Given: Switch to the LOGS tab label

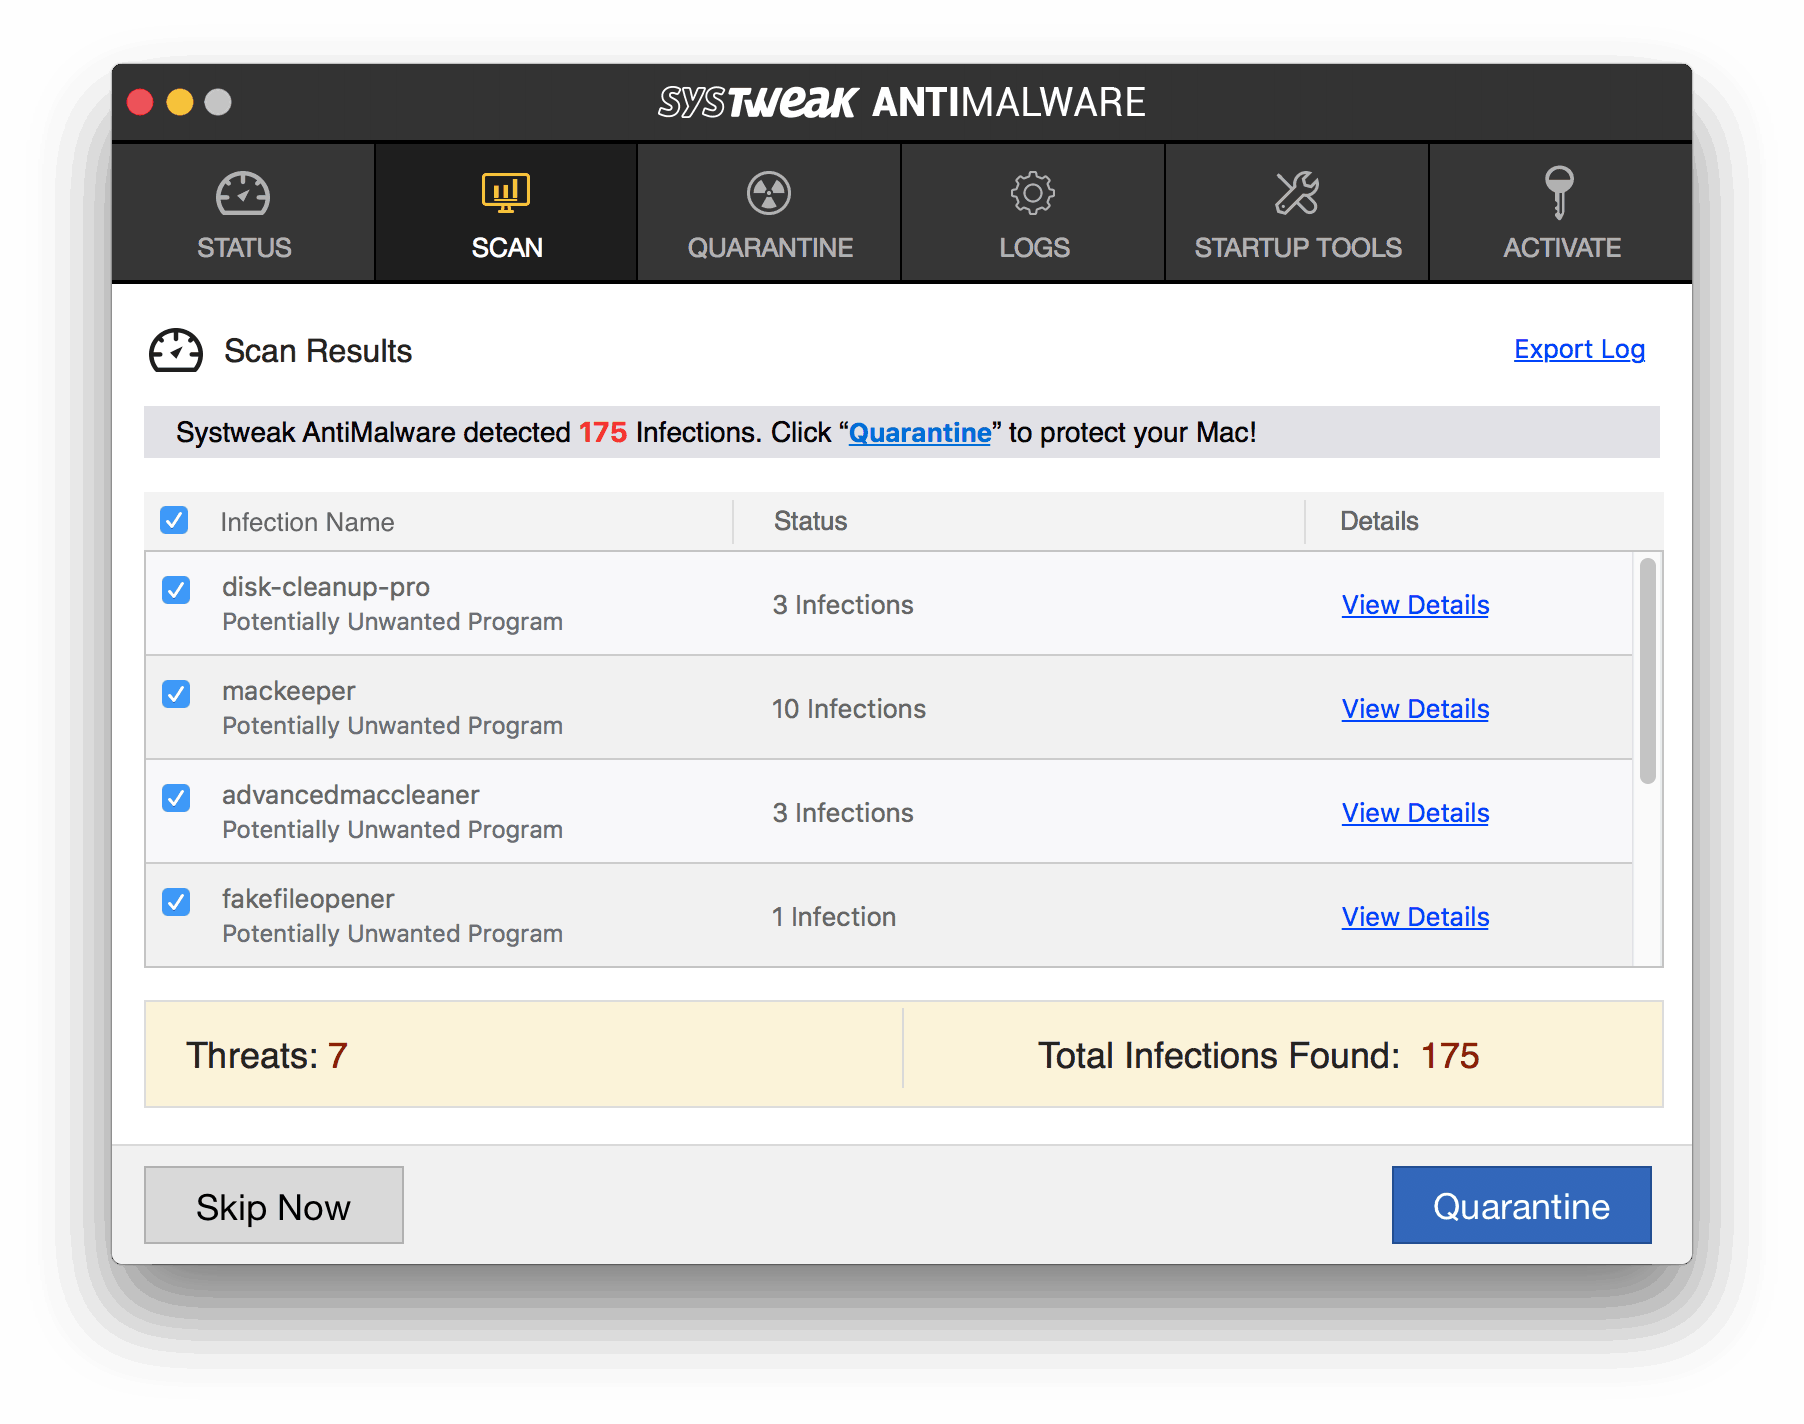Looking at the screenshot, I should (1034, 247).
